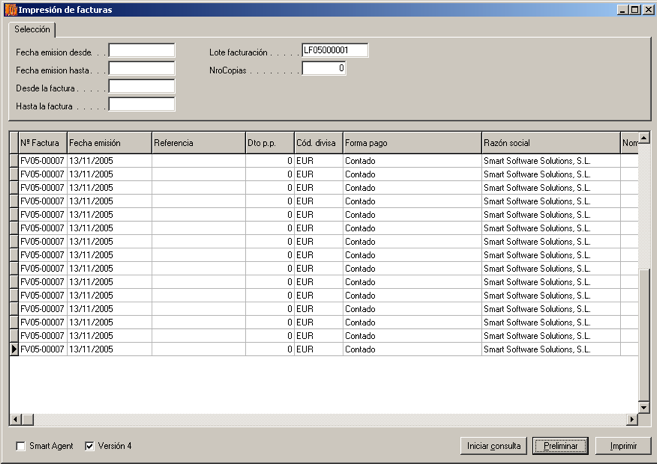Focus the Fecha emision hasta field

point(141,69)
